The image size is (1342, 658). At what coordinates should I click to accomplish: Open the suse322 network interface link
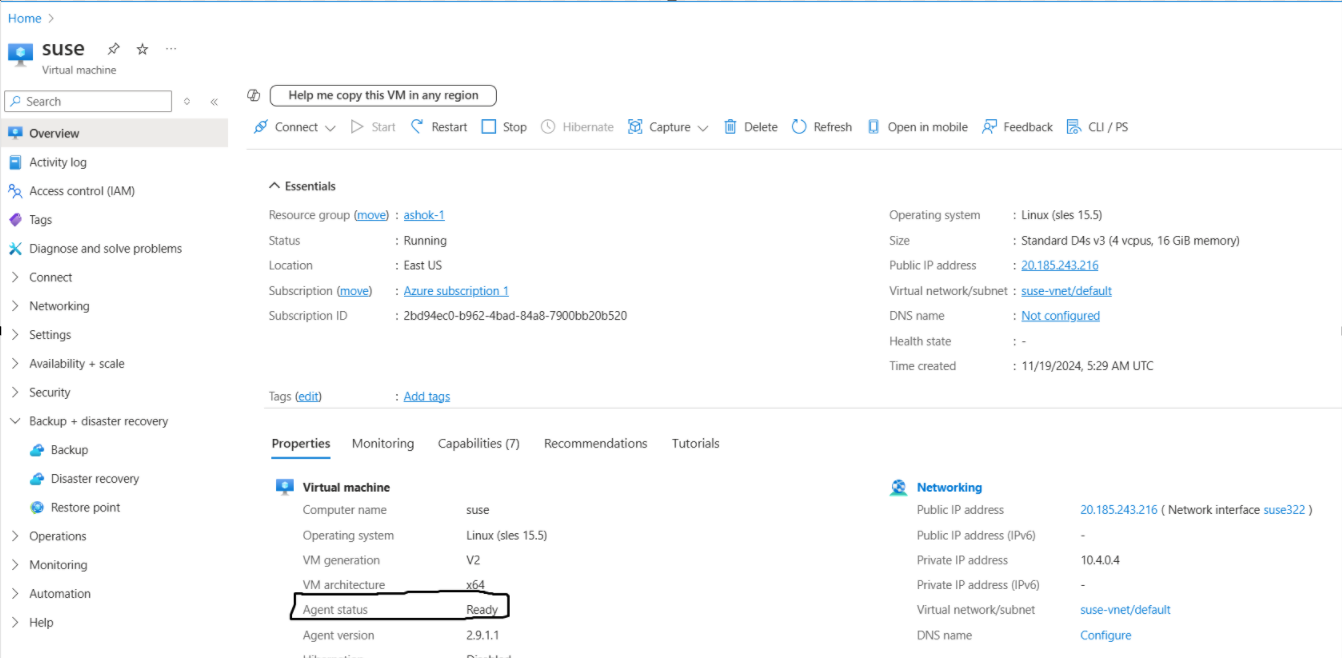(1285, 510)
